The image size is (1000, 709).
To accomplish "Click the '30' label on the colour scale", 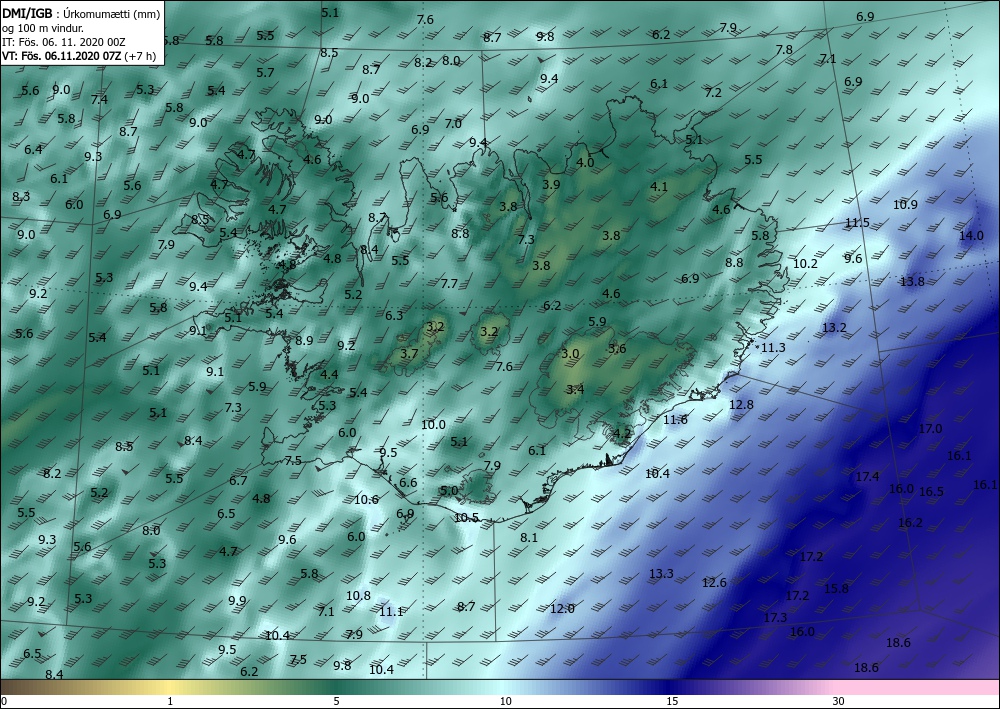I will point(839,701).
